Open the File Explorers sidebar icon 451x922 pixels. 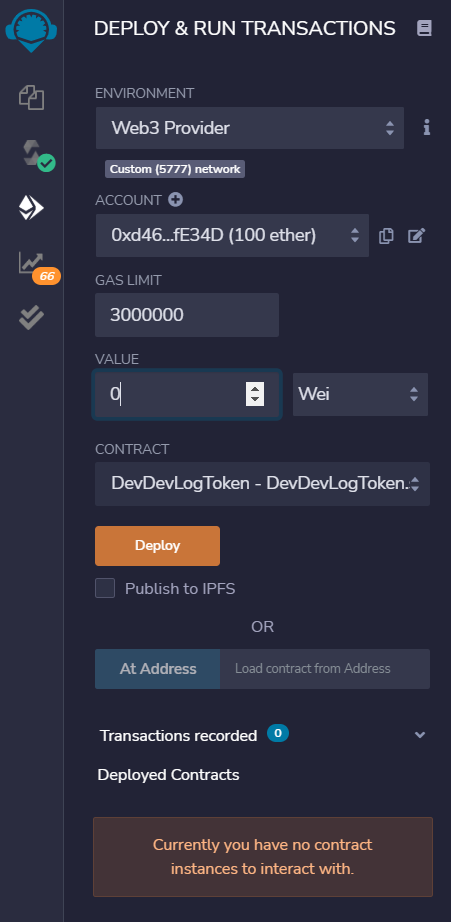[31, 97]
